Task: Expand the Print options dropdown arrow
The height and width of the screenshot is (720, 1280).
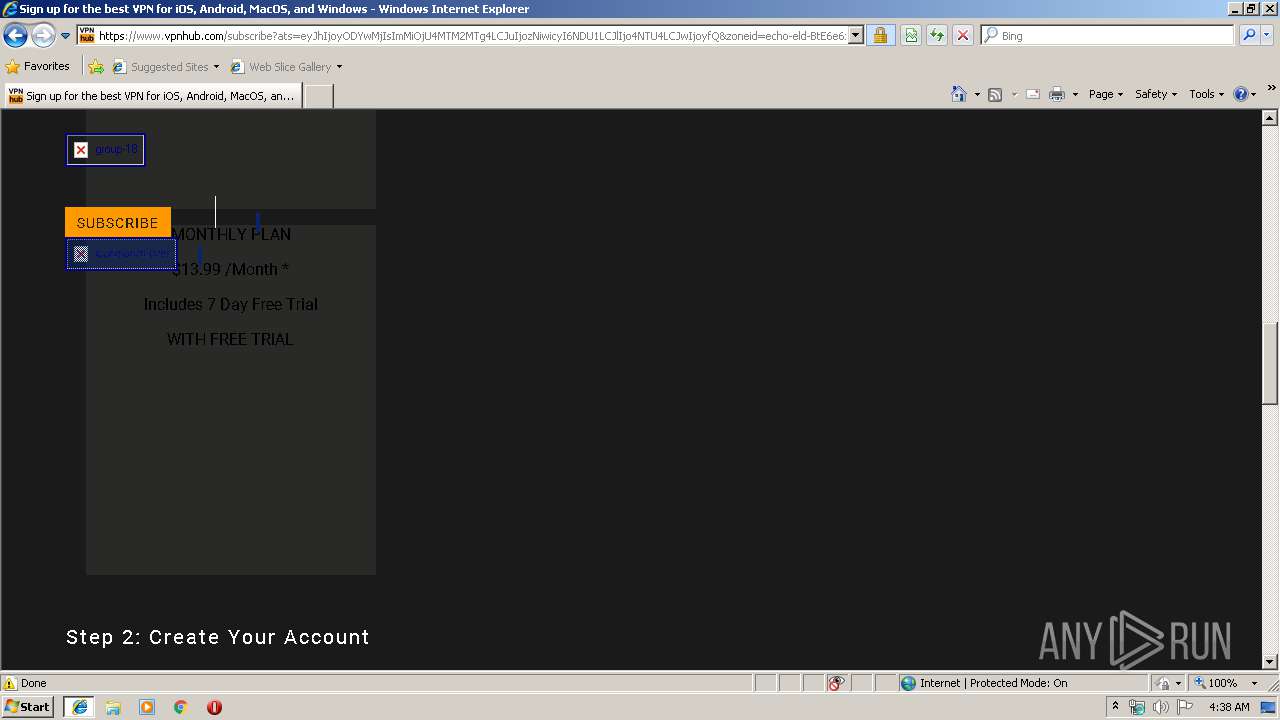Action: [x=1075, y=94]
